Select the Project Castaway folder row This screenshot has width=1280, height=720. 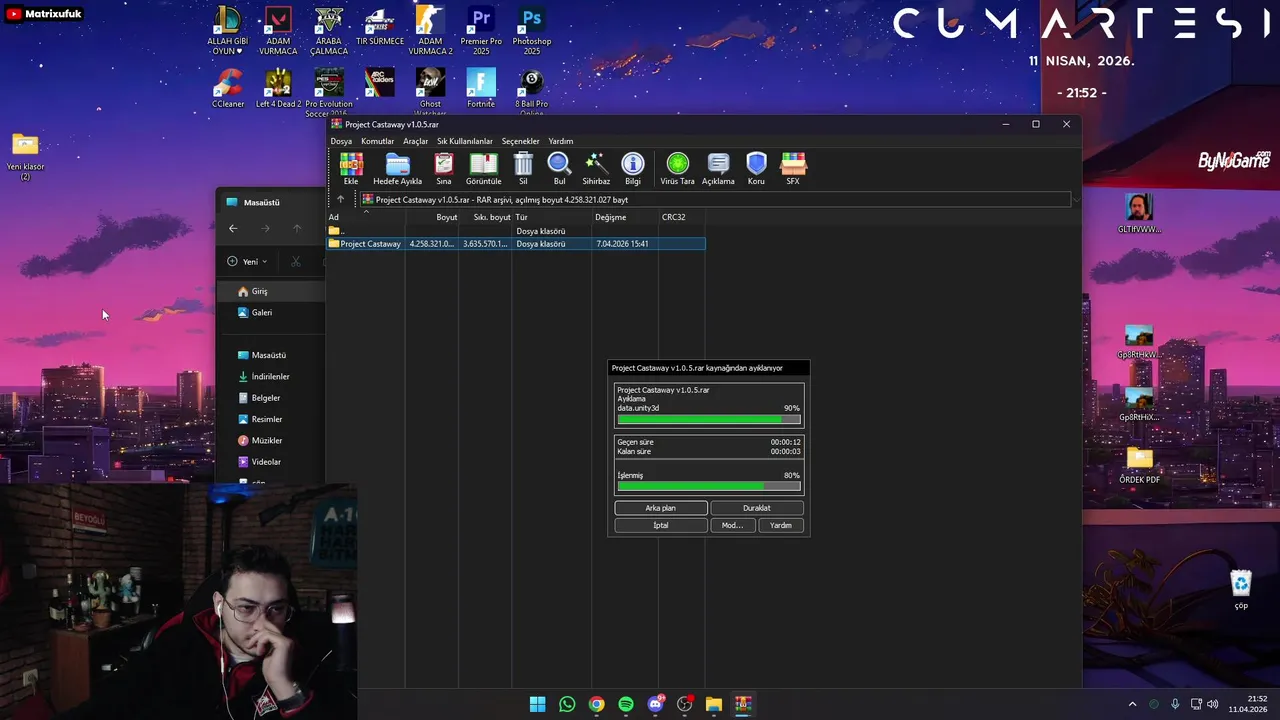(516, 244)
